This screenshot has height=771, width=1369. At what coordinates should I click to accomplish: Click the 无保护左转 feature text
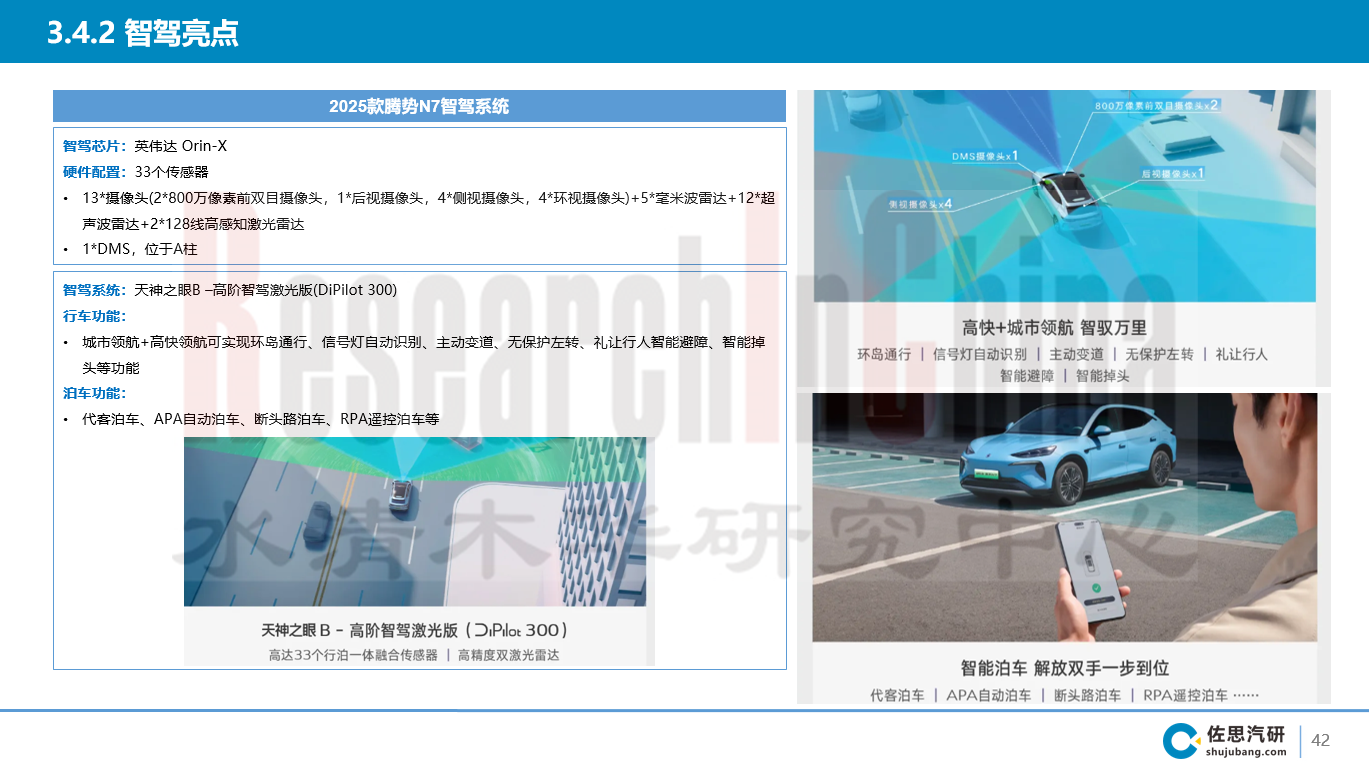pyautogui.click(x=1159, y=354)
